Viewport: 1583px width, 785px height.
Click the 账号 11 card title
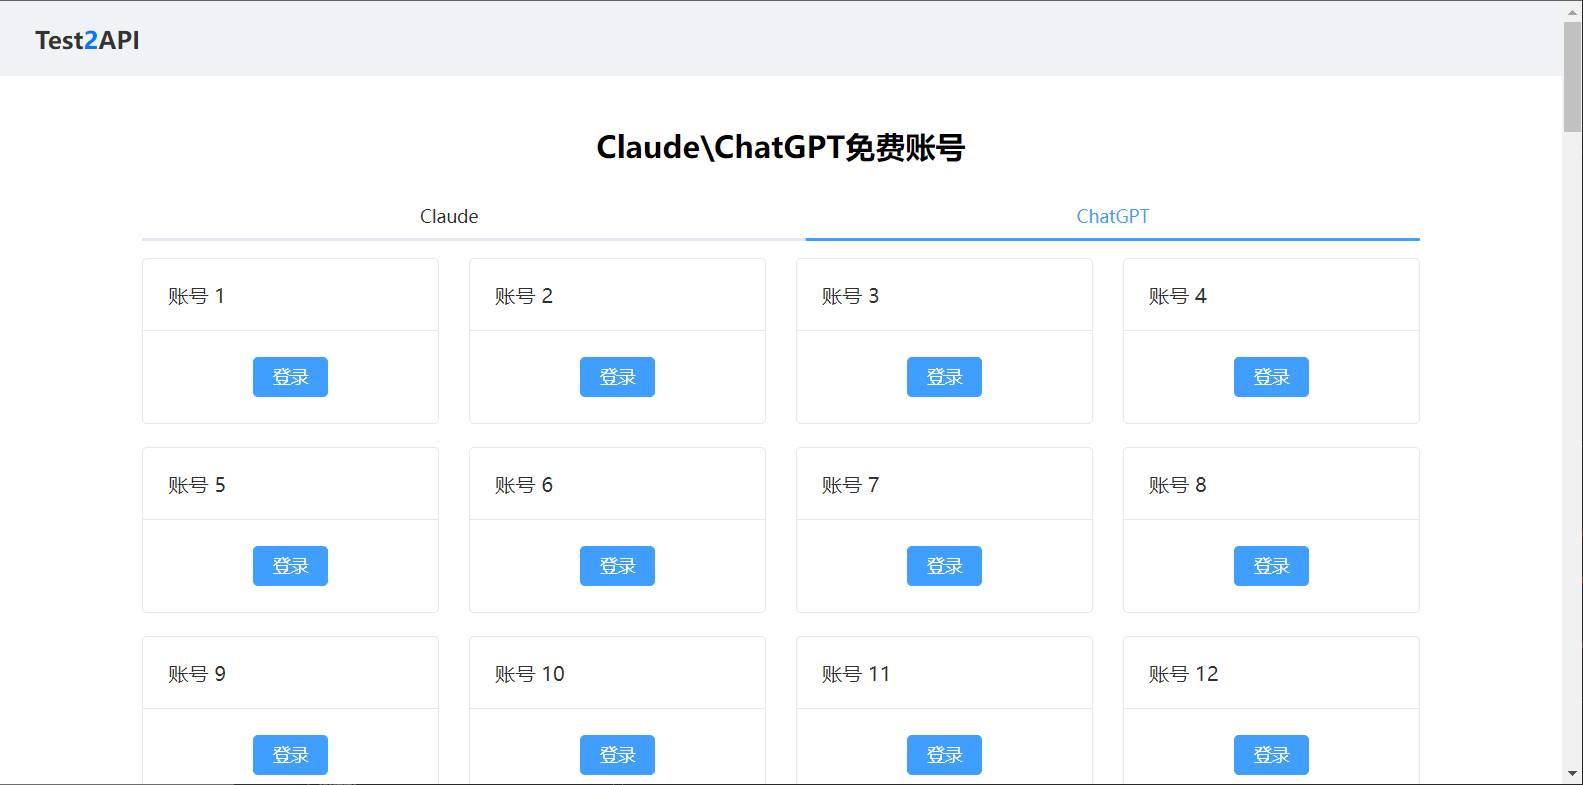856,674
